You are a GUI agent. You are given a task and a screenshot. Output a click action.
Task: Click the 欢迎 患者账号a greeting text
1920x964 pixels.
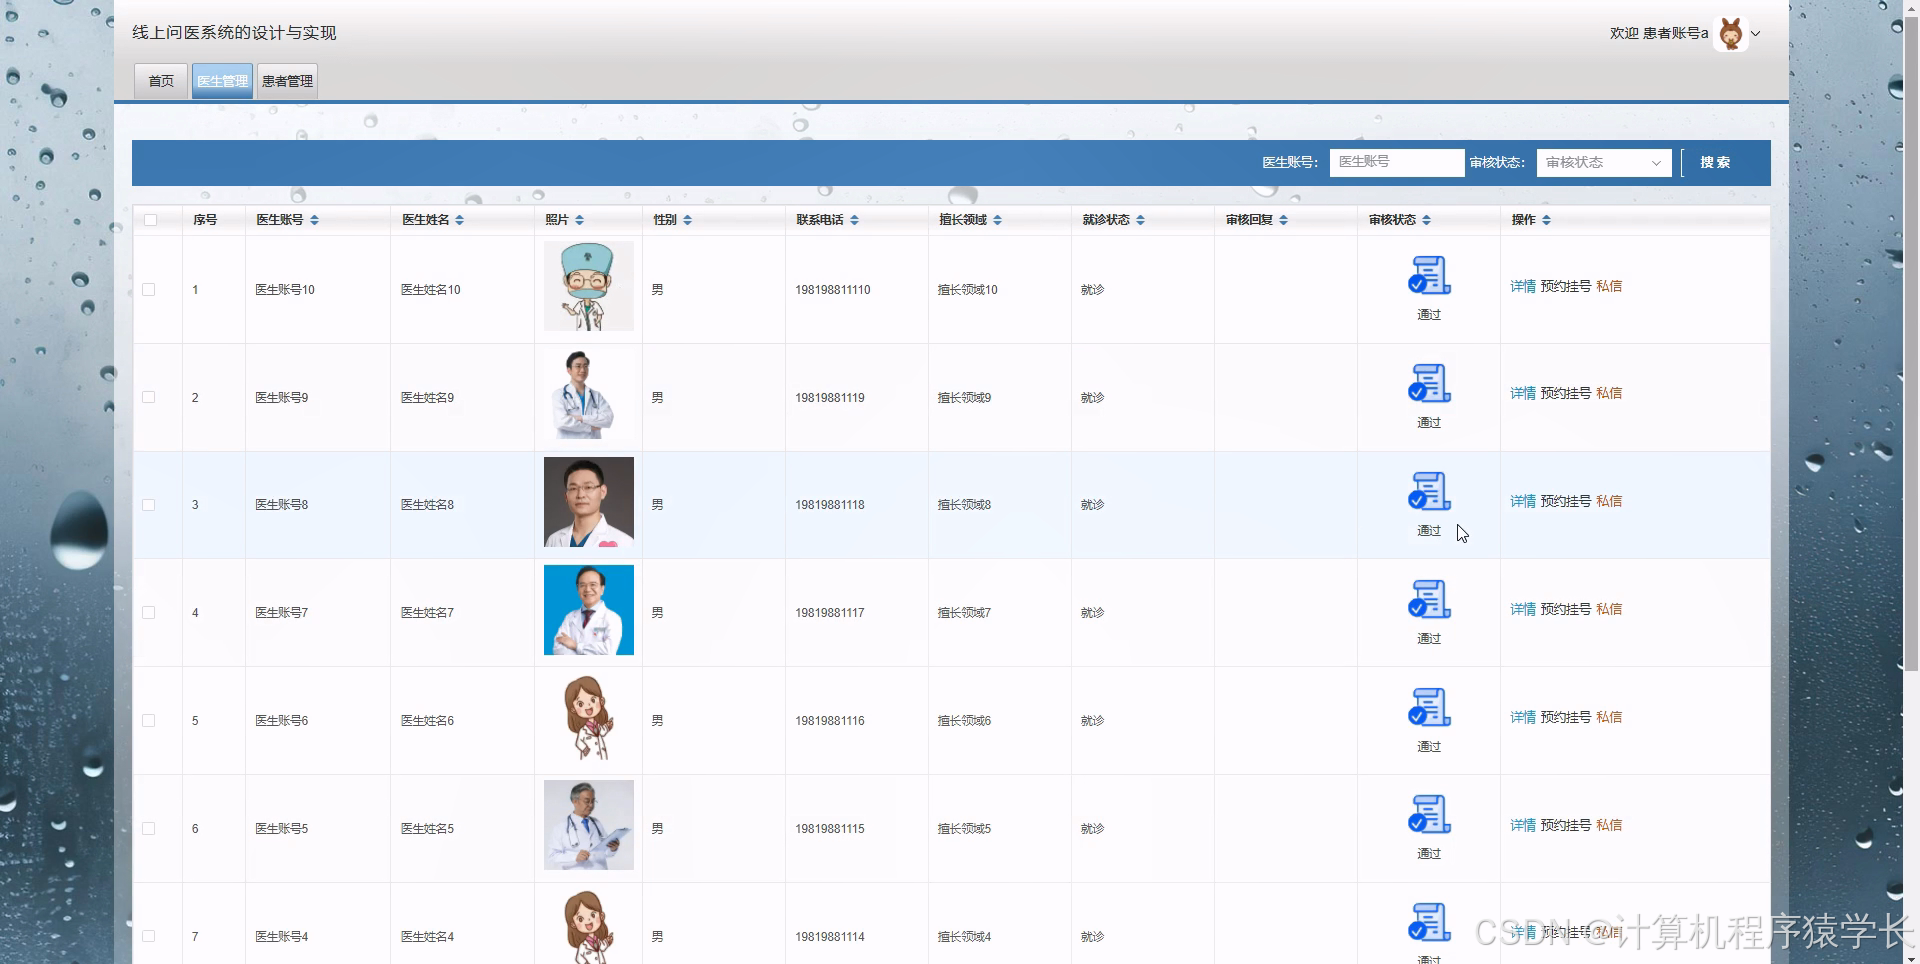[x=1659, y=33]
